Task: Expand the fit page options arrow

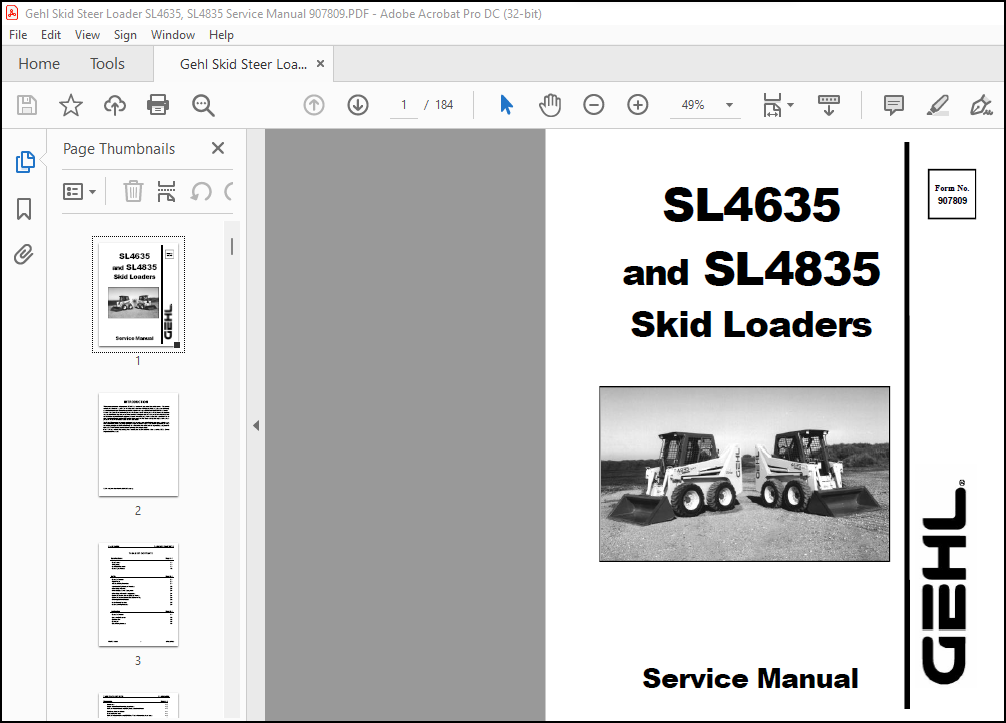Action: 790,105
